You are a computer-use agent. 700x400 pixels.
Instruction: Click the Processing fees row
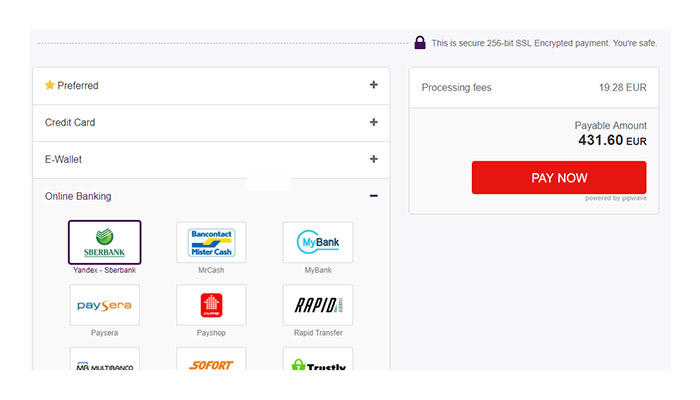pyautogui.click(x=533, y=88)
